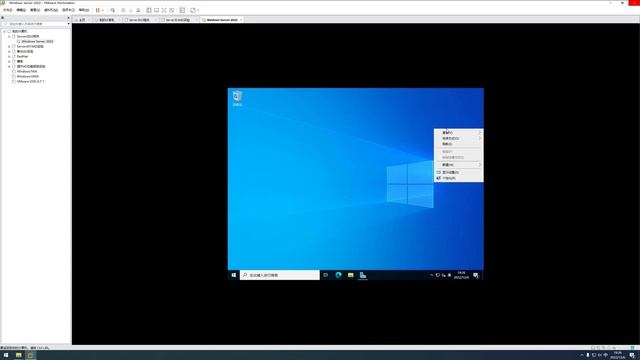Toggle the library sidebar view icon
Screen dimensions: 640x360
point(149,10)
